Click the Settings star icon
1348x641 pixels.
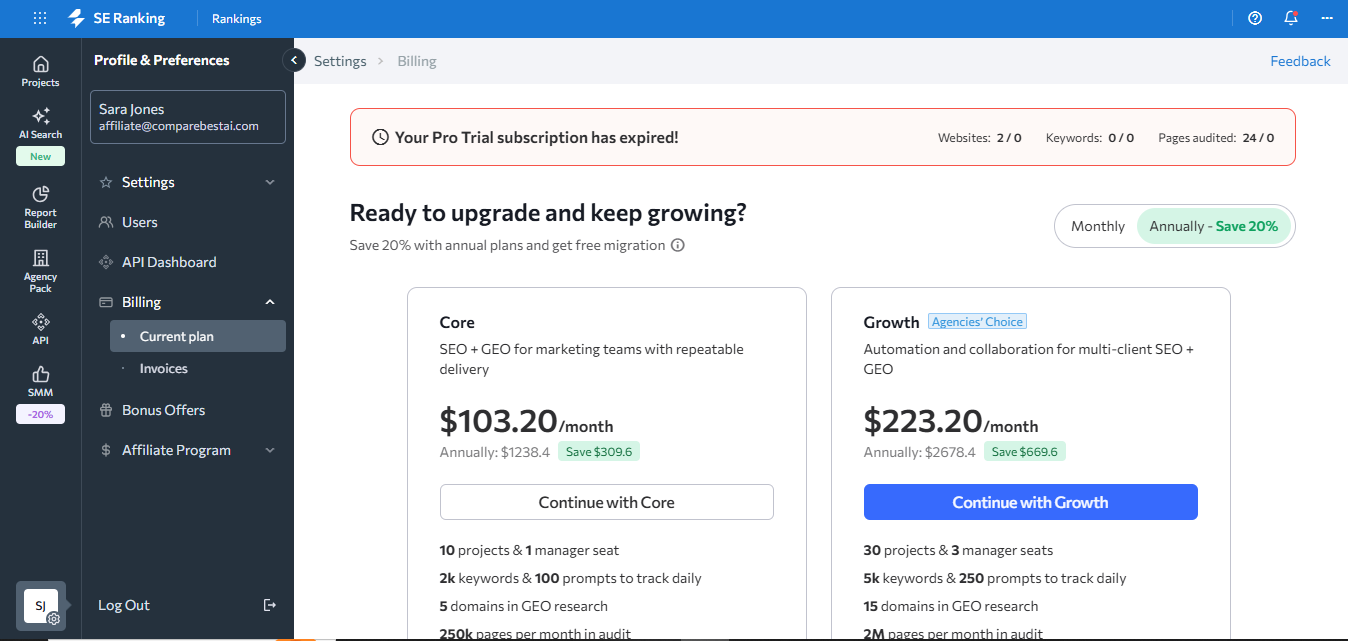click(x=106, y=182)
